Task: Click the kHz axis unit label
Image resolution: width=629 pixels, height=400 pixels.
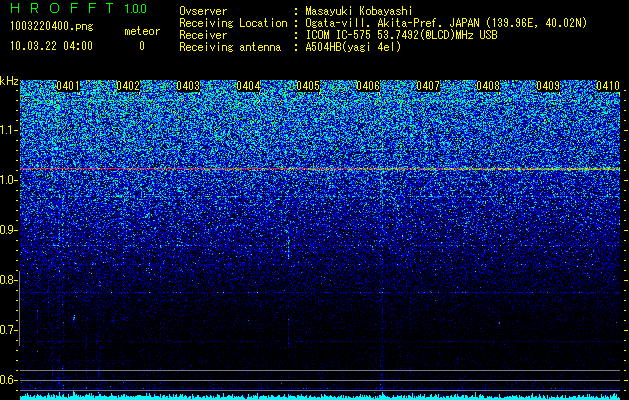Action: click(x=9, y=81)
